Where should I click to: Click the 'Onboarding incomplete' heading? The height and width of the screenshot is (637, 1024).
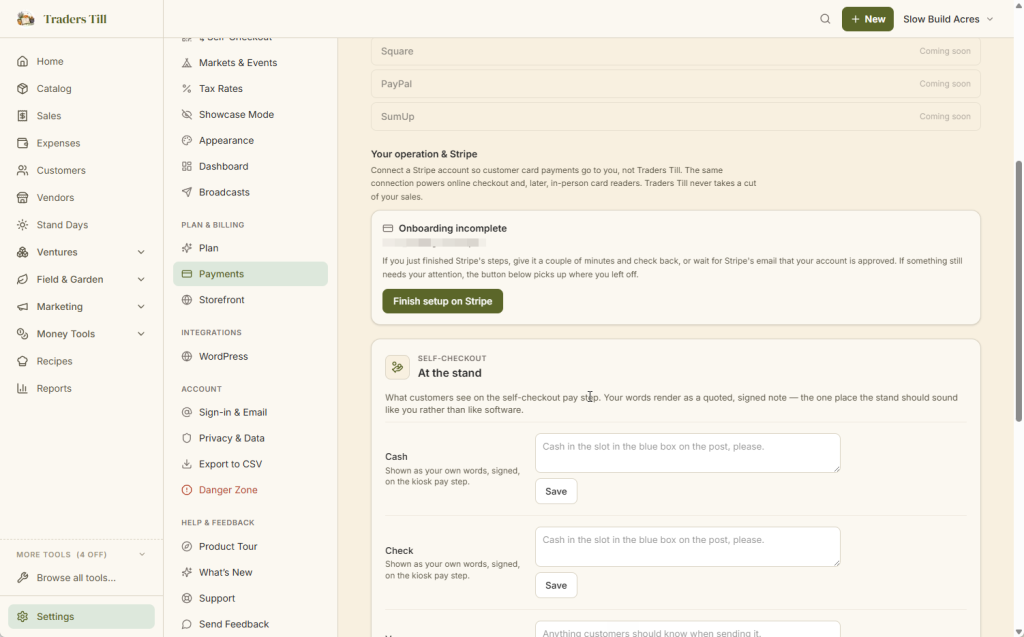453,228
